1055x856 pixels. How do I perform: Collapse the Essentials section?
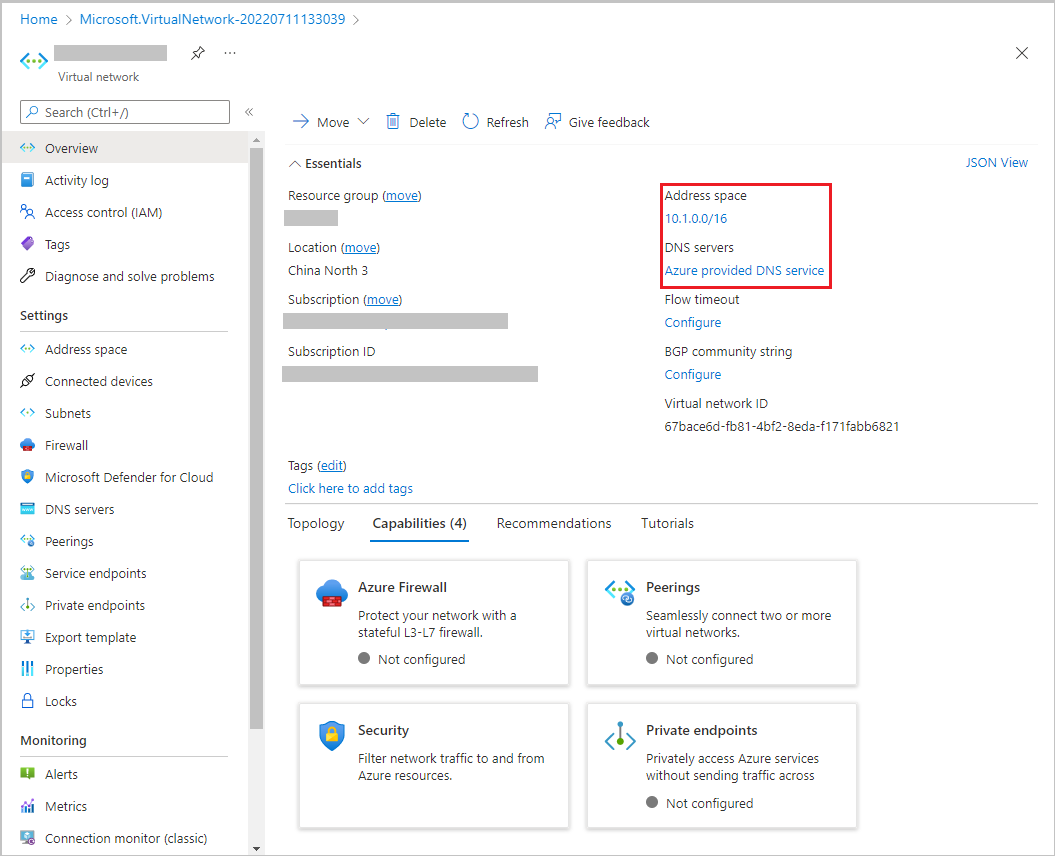(x=295, y=164)
